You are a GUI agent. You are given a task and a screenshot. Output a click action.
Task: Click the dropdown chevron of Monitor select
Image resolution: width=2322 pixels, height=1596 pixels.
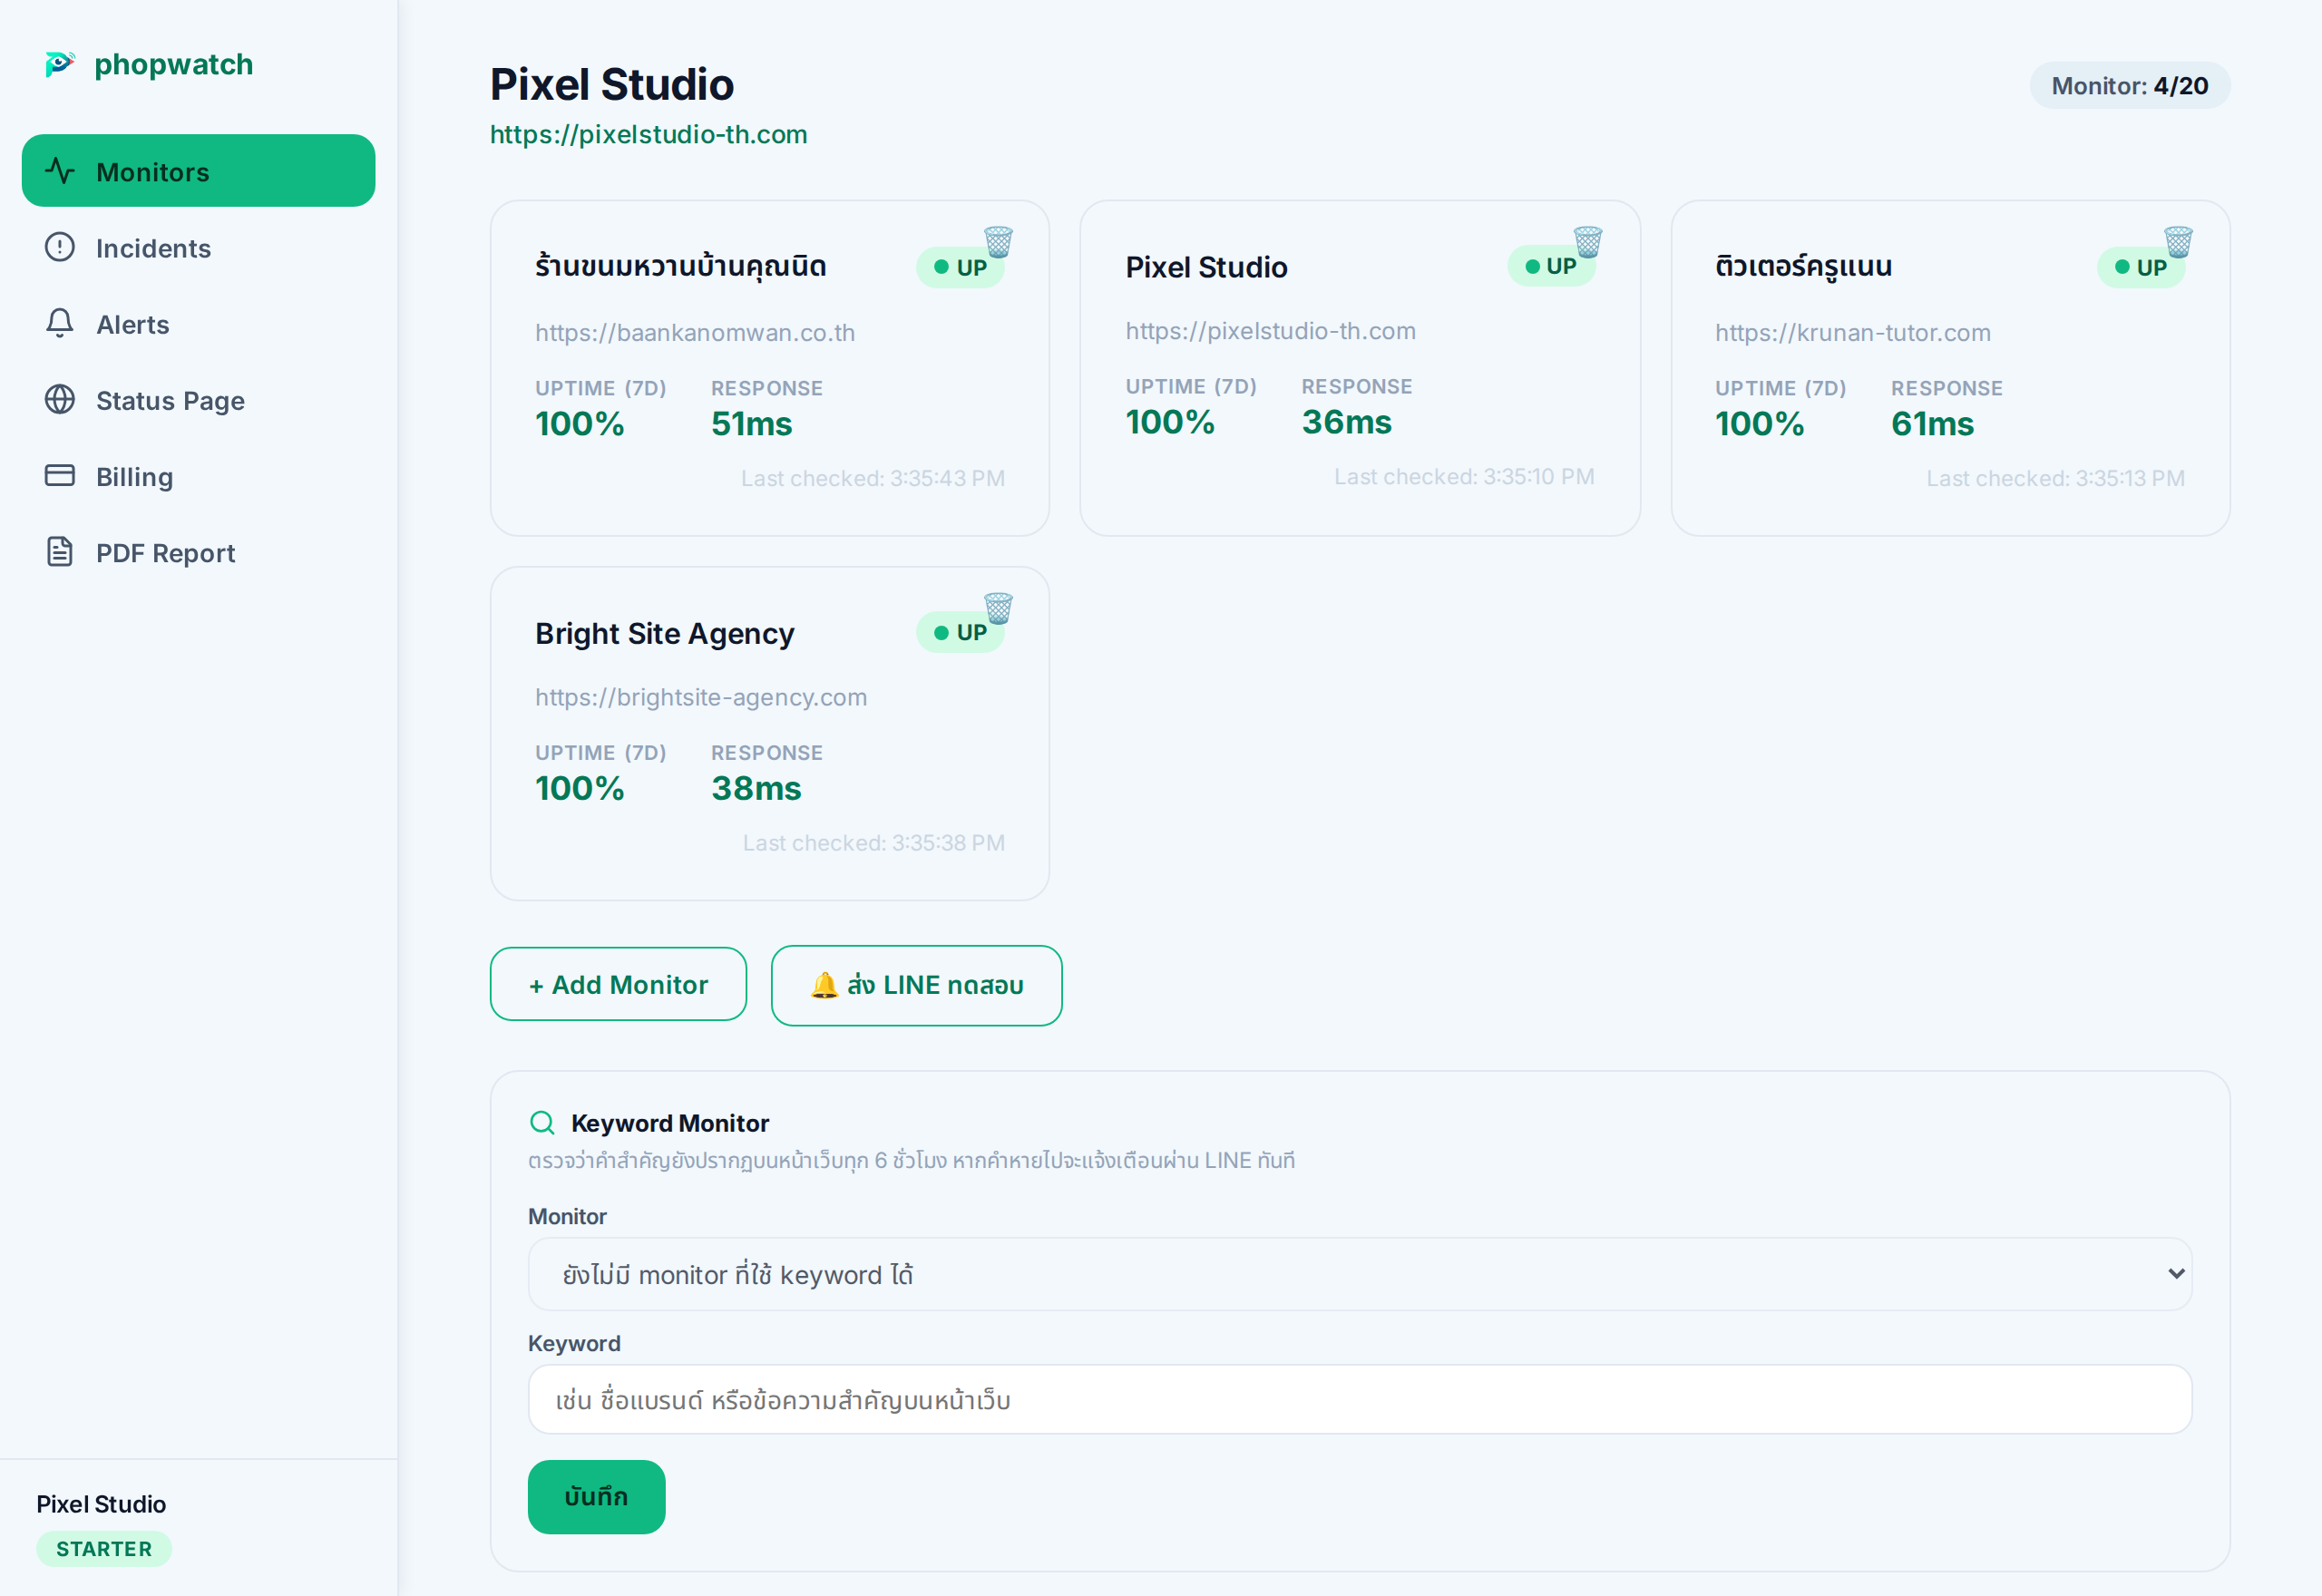tap(2175, 1274)
